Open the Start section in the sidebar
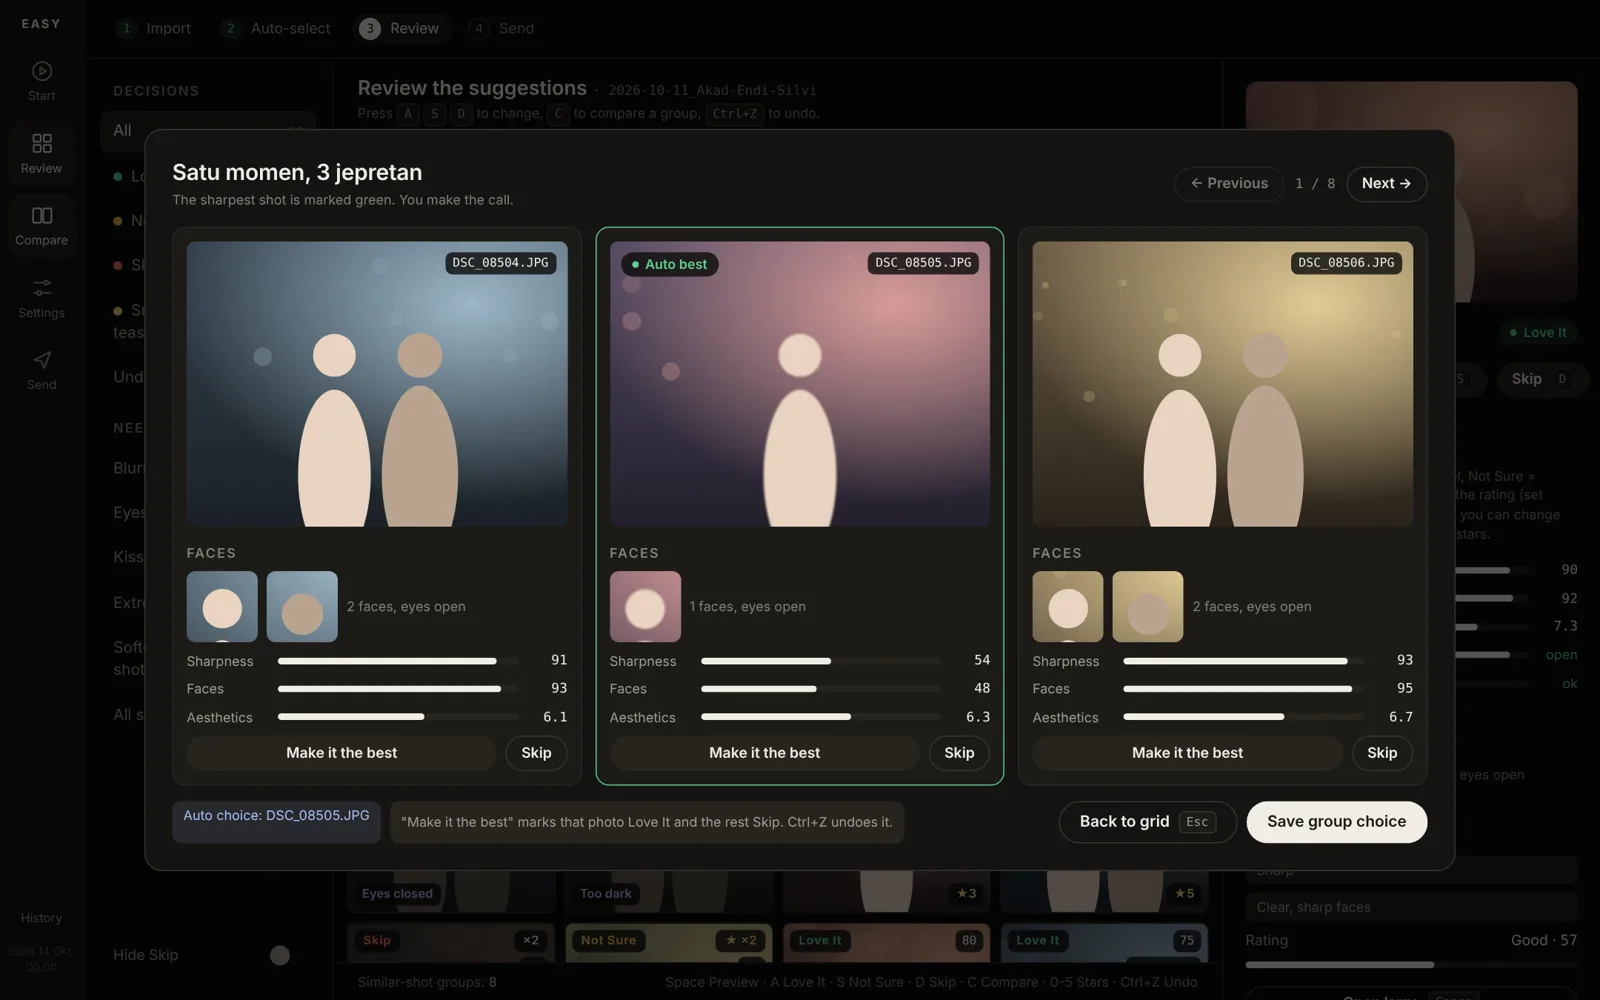This screenshot has width=1600, height=1000. click(x=41, y=81)
